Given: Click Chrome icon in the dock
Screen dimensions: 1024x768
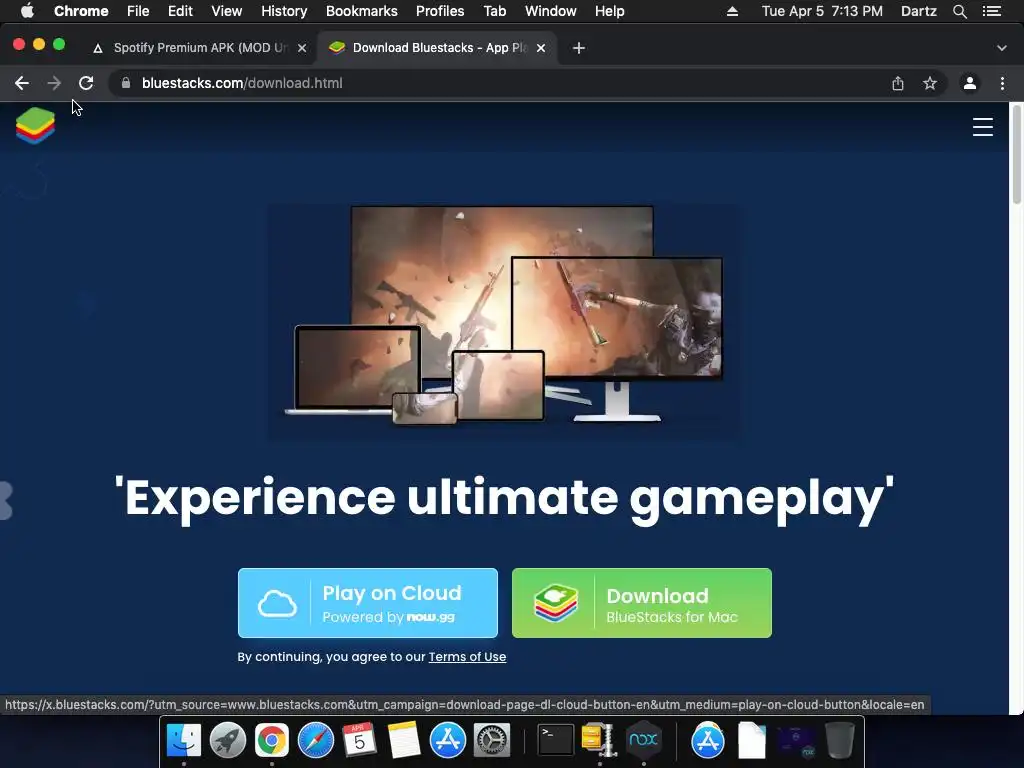Looking at the screenshot, I should pyautogui.click(x=272, y=741).
